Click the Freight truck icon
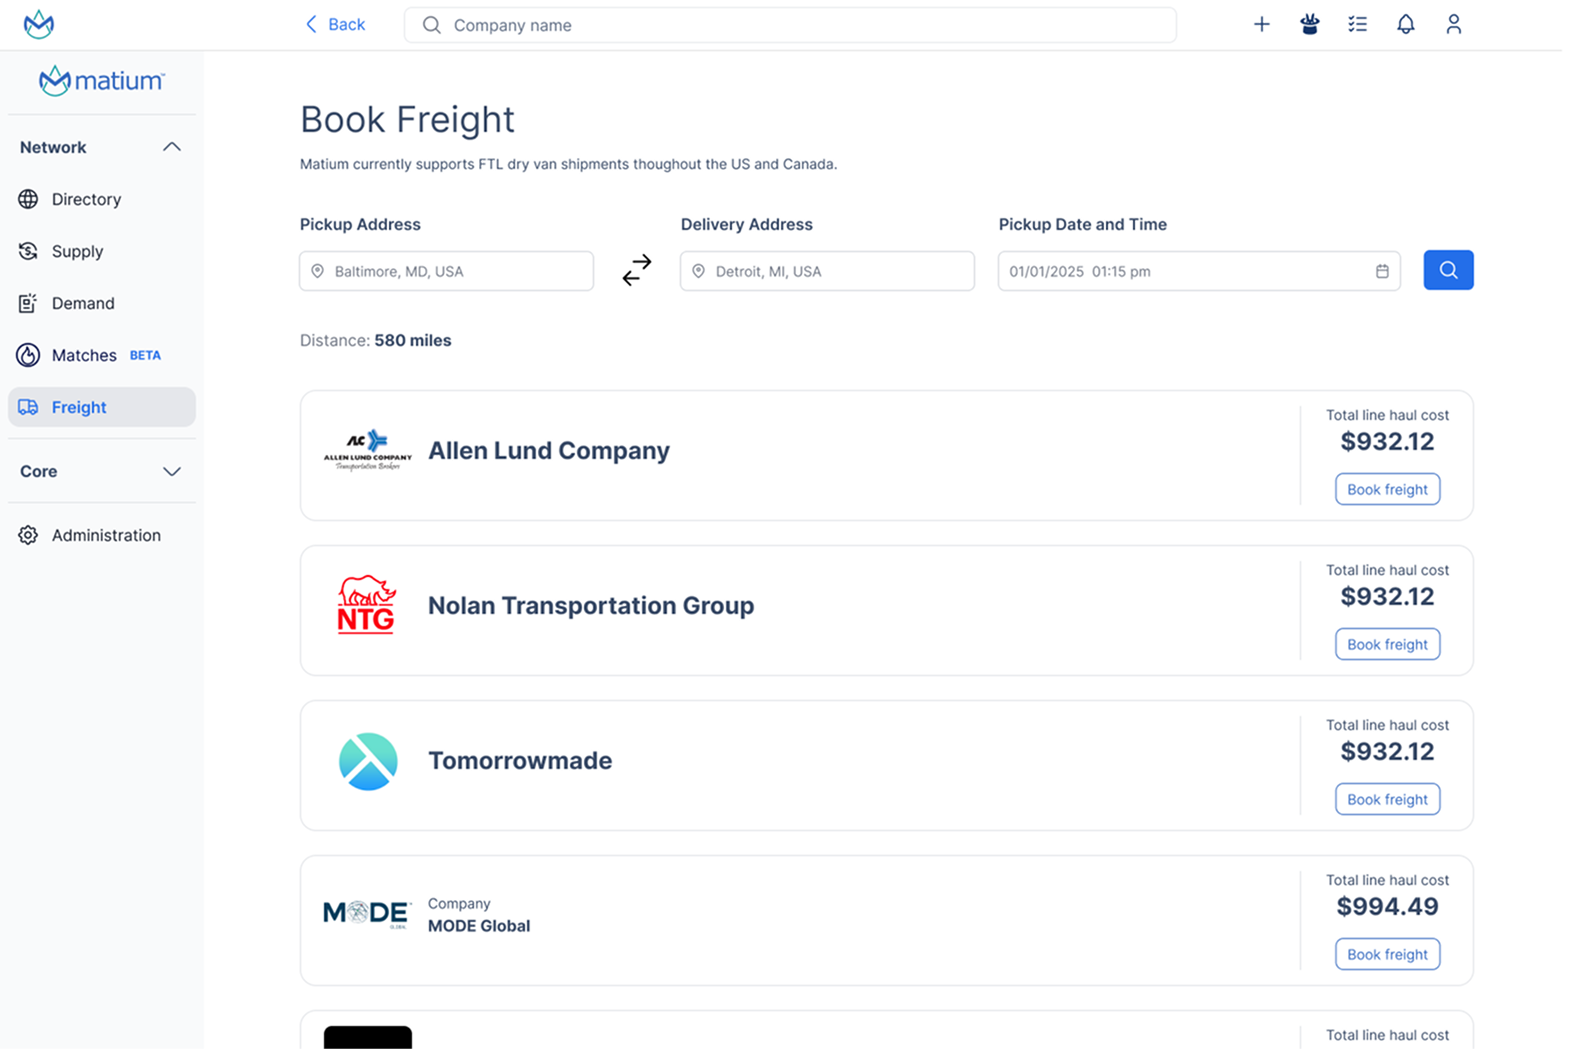Viewport: 1570px width, 1049px height. pos(28,407)
